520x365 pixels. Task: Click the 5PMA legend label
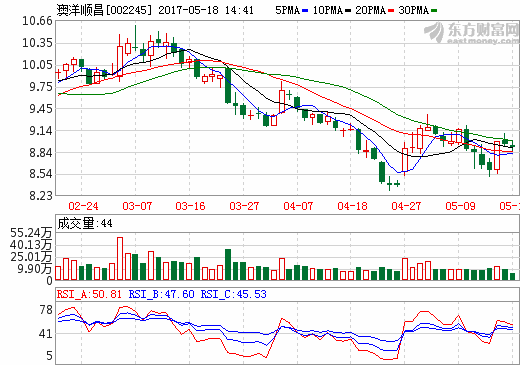[287, 10]
